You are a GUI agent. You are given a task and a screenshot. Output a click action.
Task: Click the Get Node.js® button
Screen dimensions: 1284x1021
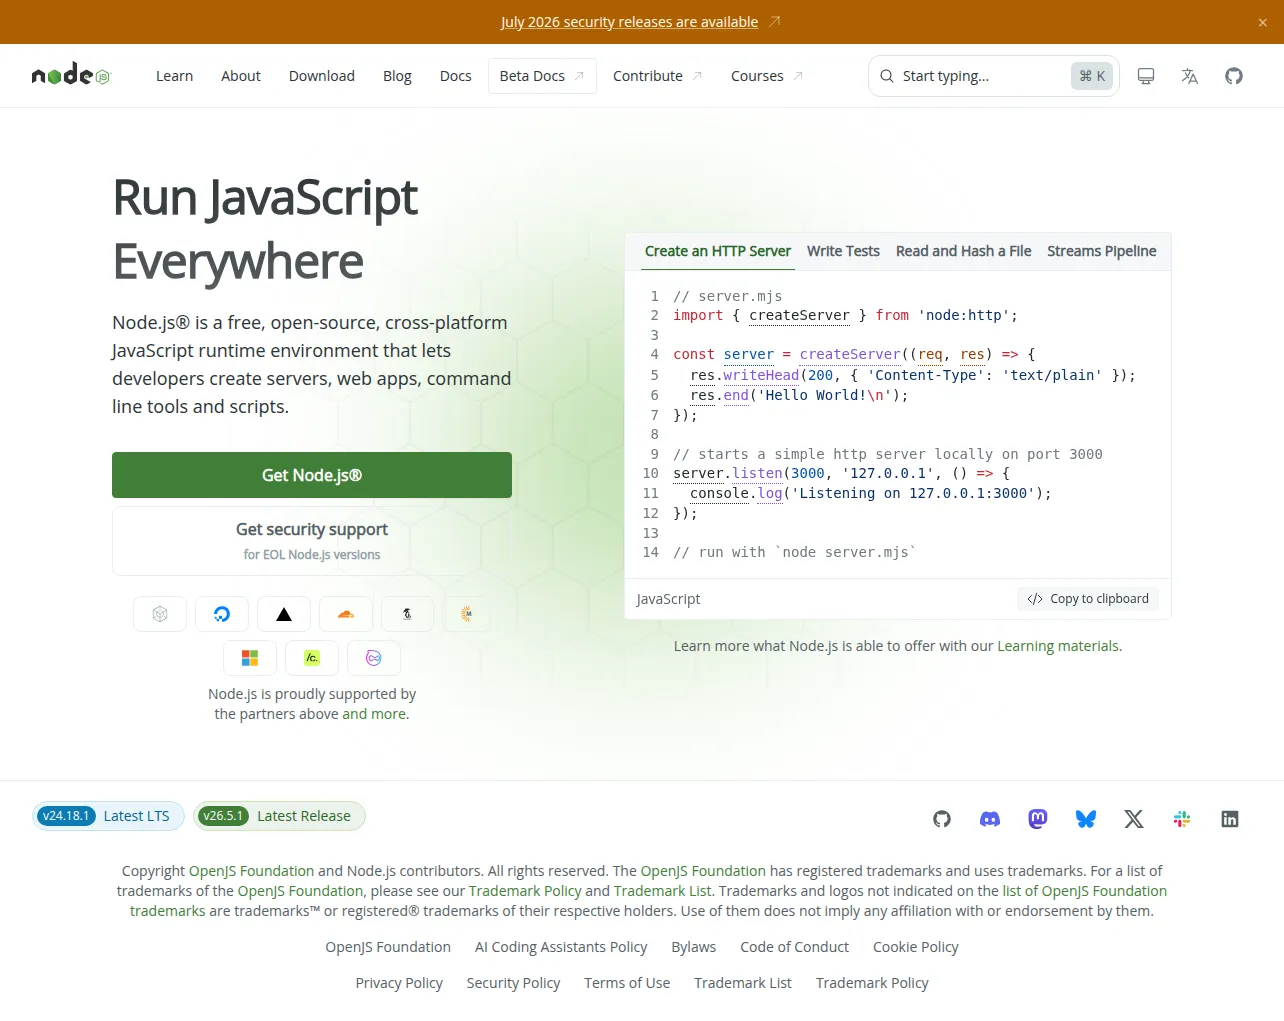point(312,475)
